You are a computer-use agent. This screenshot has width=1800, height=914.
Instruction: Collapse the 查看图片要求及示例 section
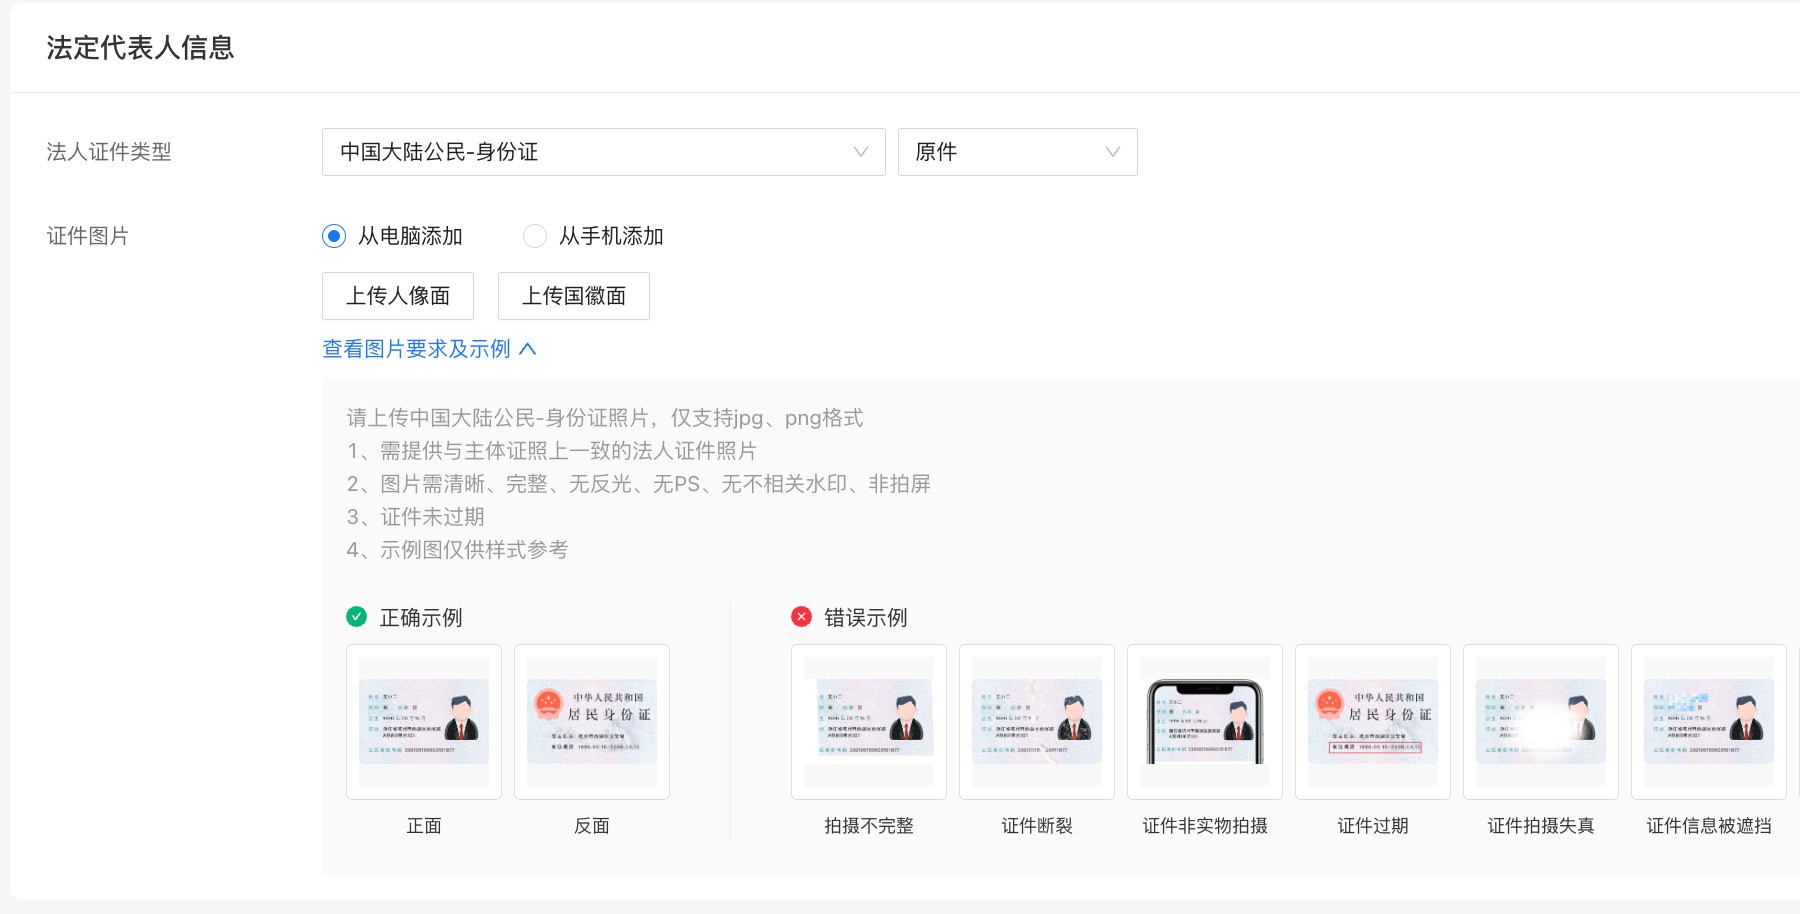tap(417, 349)
